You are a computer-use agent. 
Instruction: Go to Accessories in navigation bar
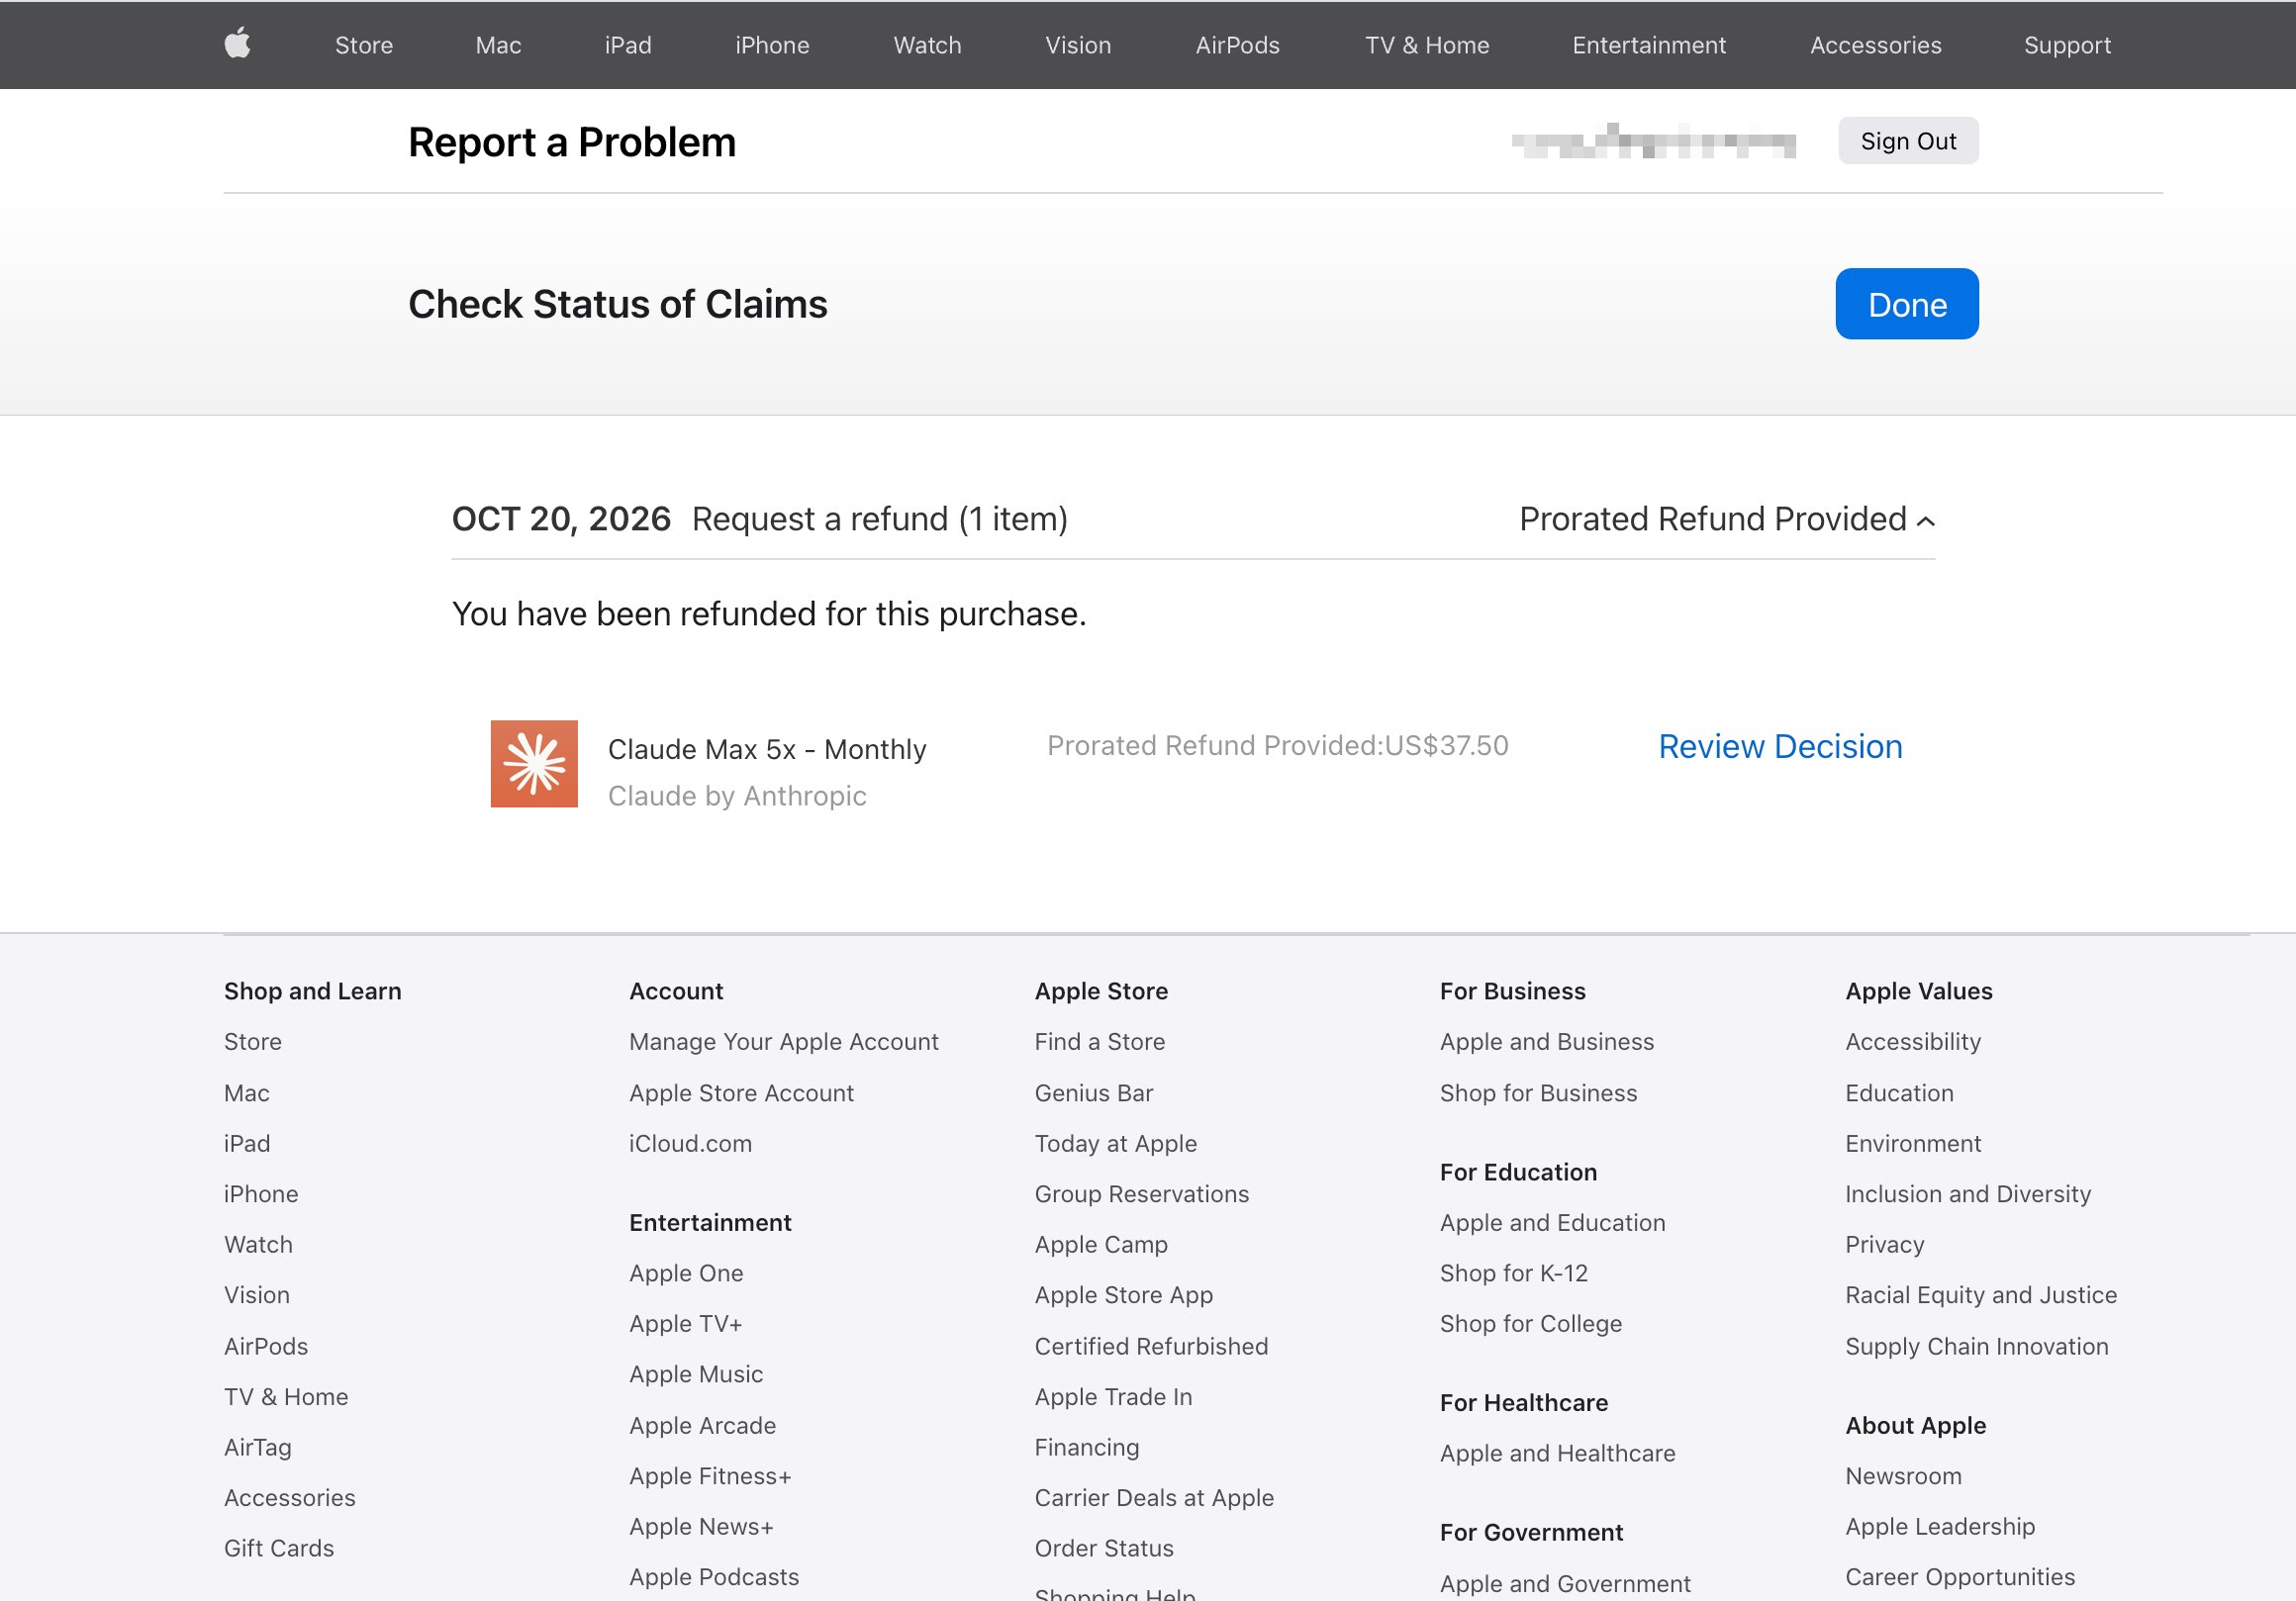coord(1875,45)
